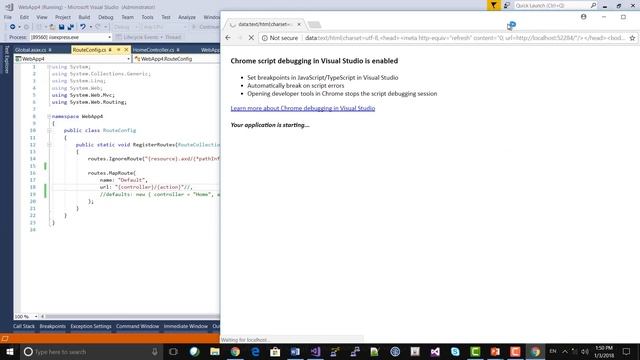The image size is (640, 360).
Task: Click the Navigate Backward icon in Visual Studio toolbar
Action: click(13, 27)
